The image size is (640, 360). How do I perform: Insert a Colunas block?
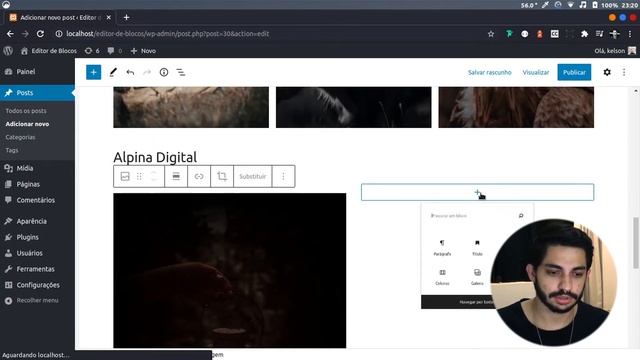pyautogui.click(x=442, y=277)
